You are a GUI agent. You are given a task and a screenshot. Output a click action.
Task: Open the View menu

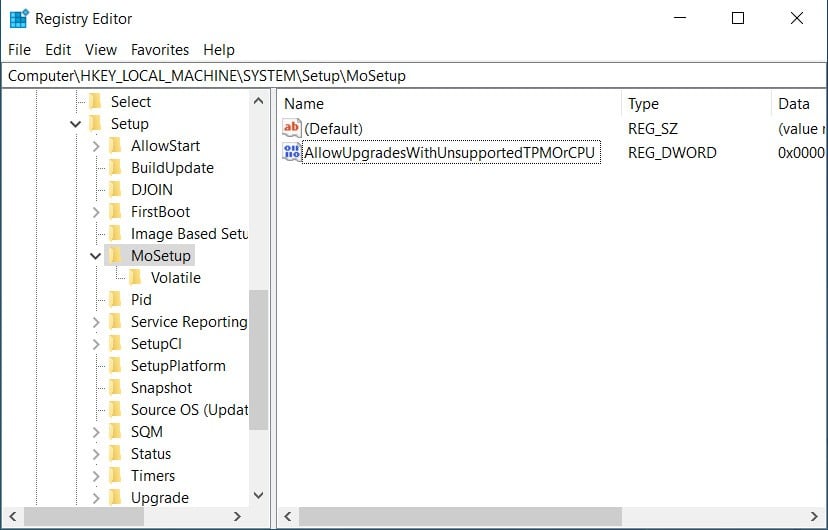(101, 50)
